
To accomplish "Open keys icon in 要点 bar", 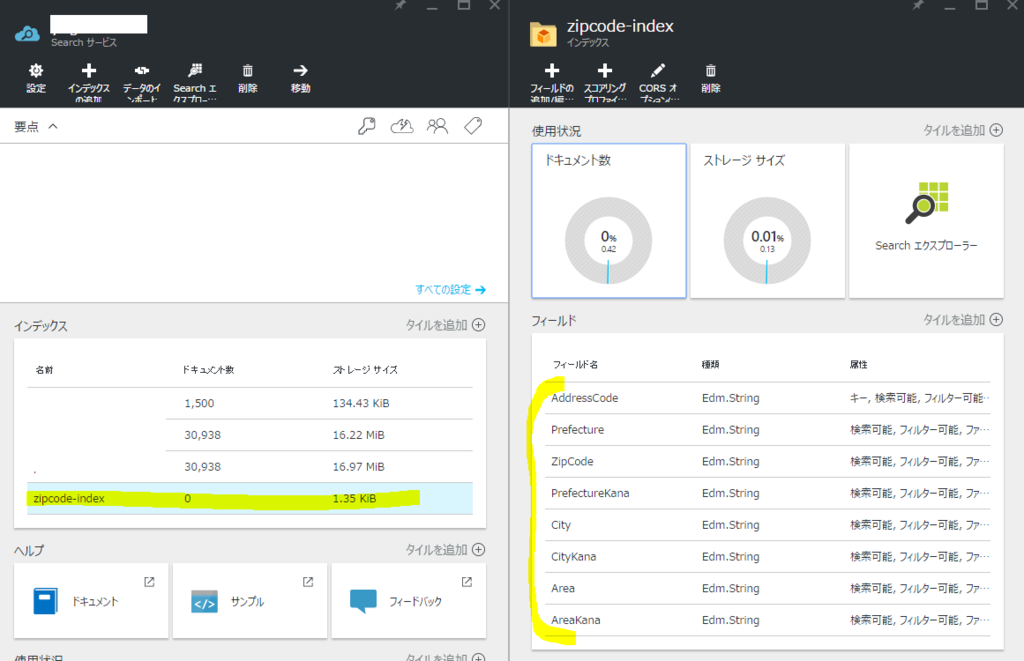I will [367, 125].
